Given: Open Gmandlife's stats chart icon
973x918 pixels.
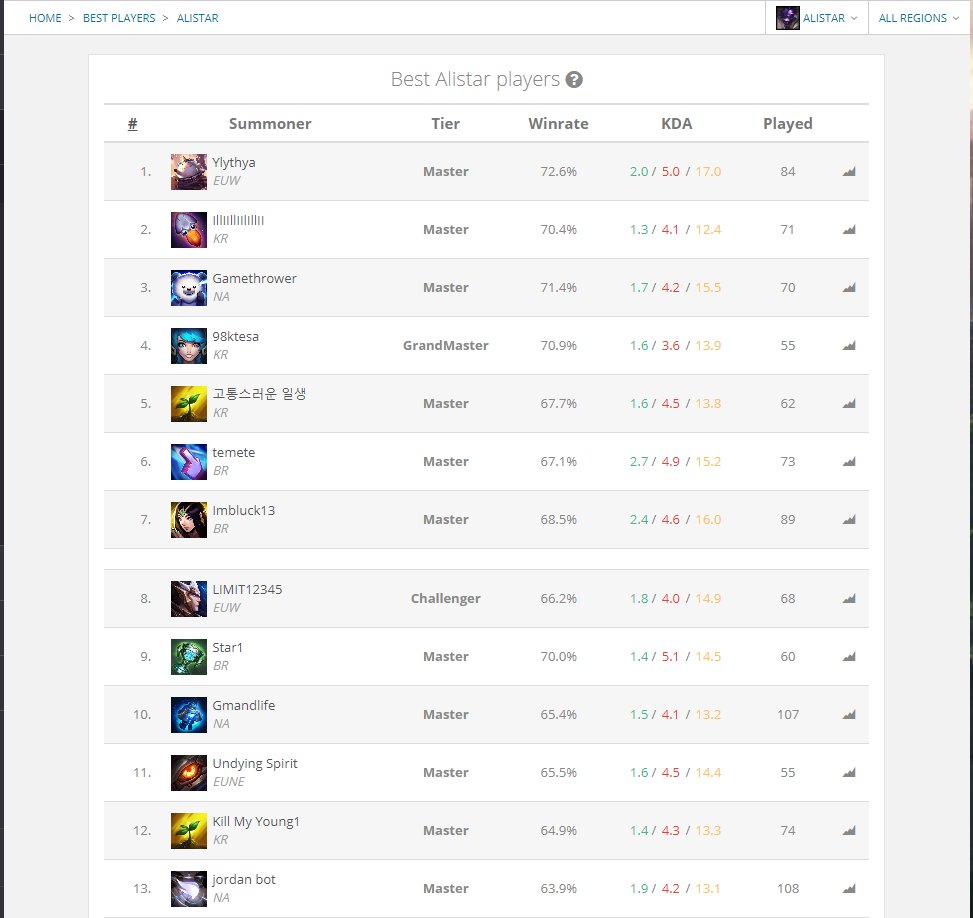Looking at the screenshot, I should coord(848,714).
